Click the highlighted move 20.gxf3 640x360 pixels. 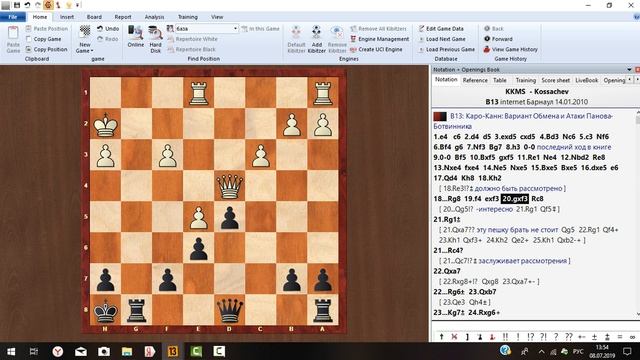(x=515, y=199)
